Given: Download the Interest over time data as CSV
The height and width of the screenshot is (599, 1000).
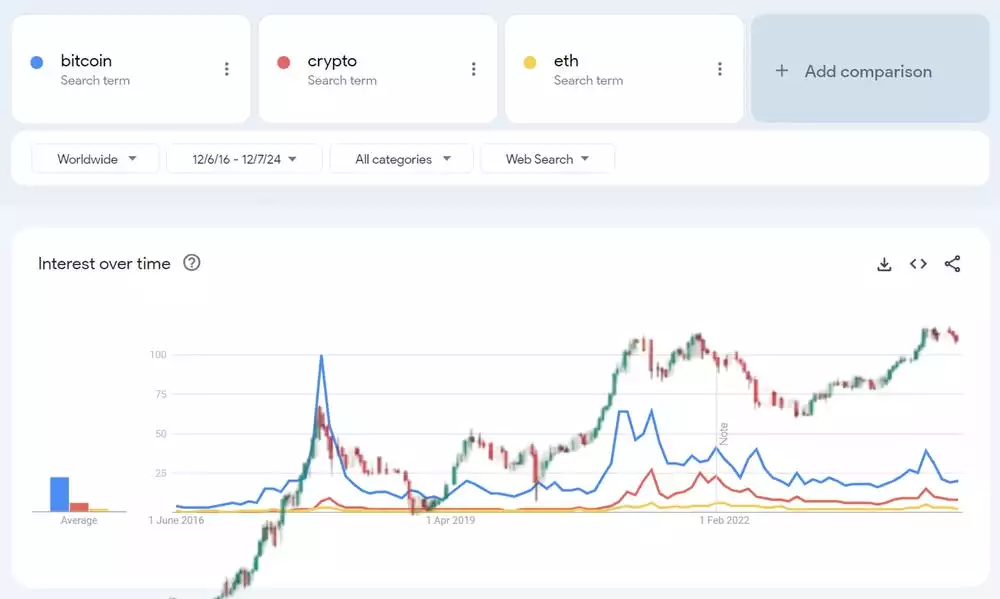Looking at the screenshot, I should 884,264.
